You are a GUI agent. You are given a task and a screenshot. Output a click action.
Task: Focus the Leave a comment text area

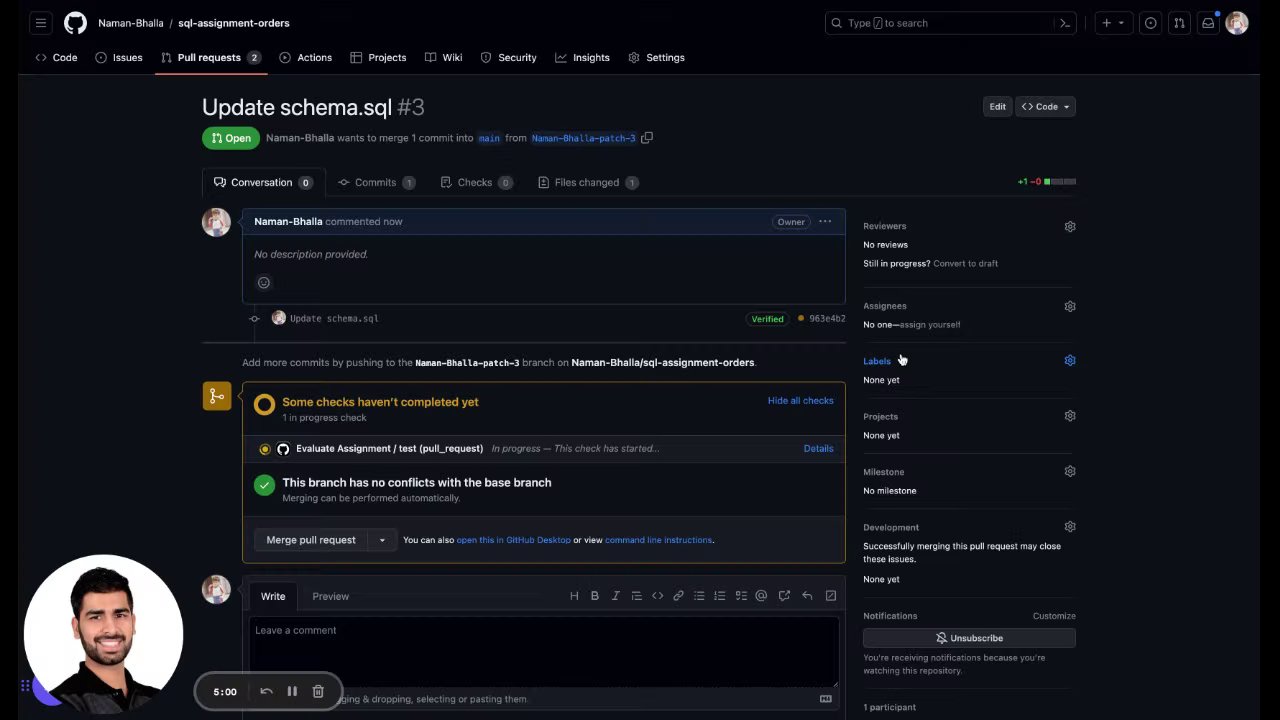(x=544, y=651)
